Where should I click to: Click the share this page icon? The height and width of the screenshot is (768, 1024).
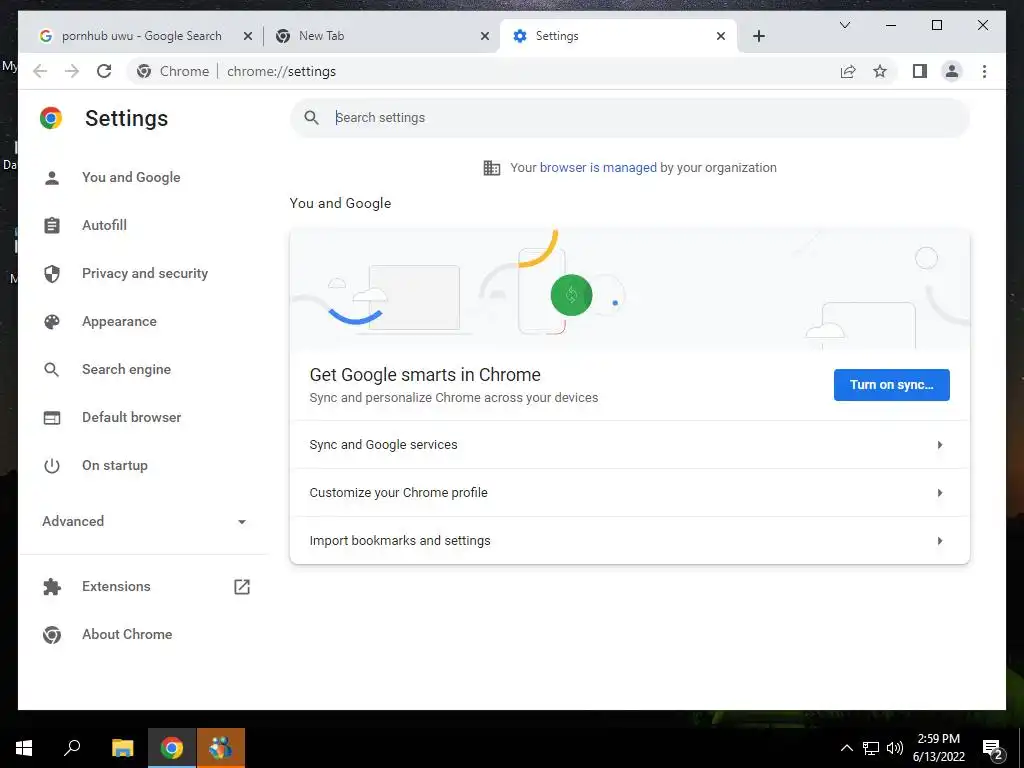[848, 71]
